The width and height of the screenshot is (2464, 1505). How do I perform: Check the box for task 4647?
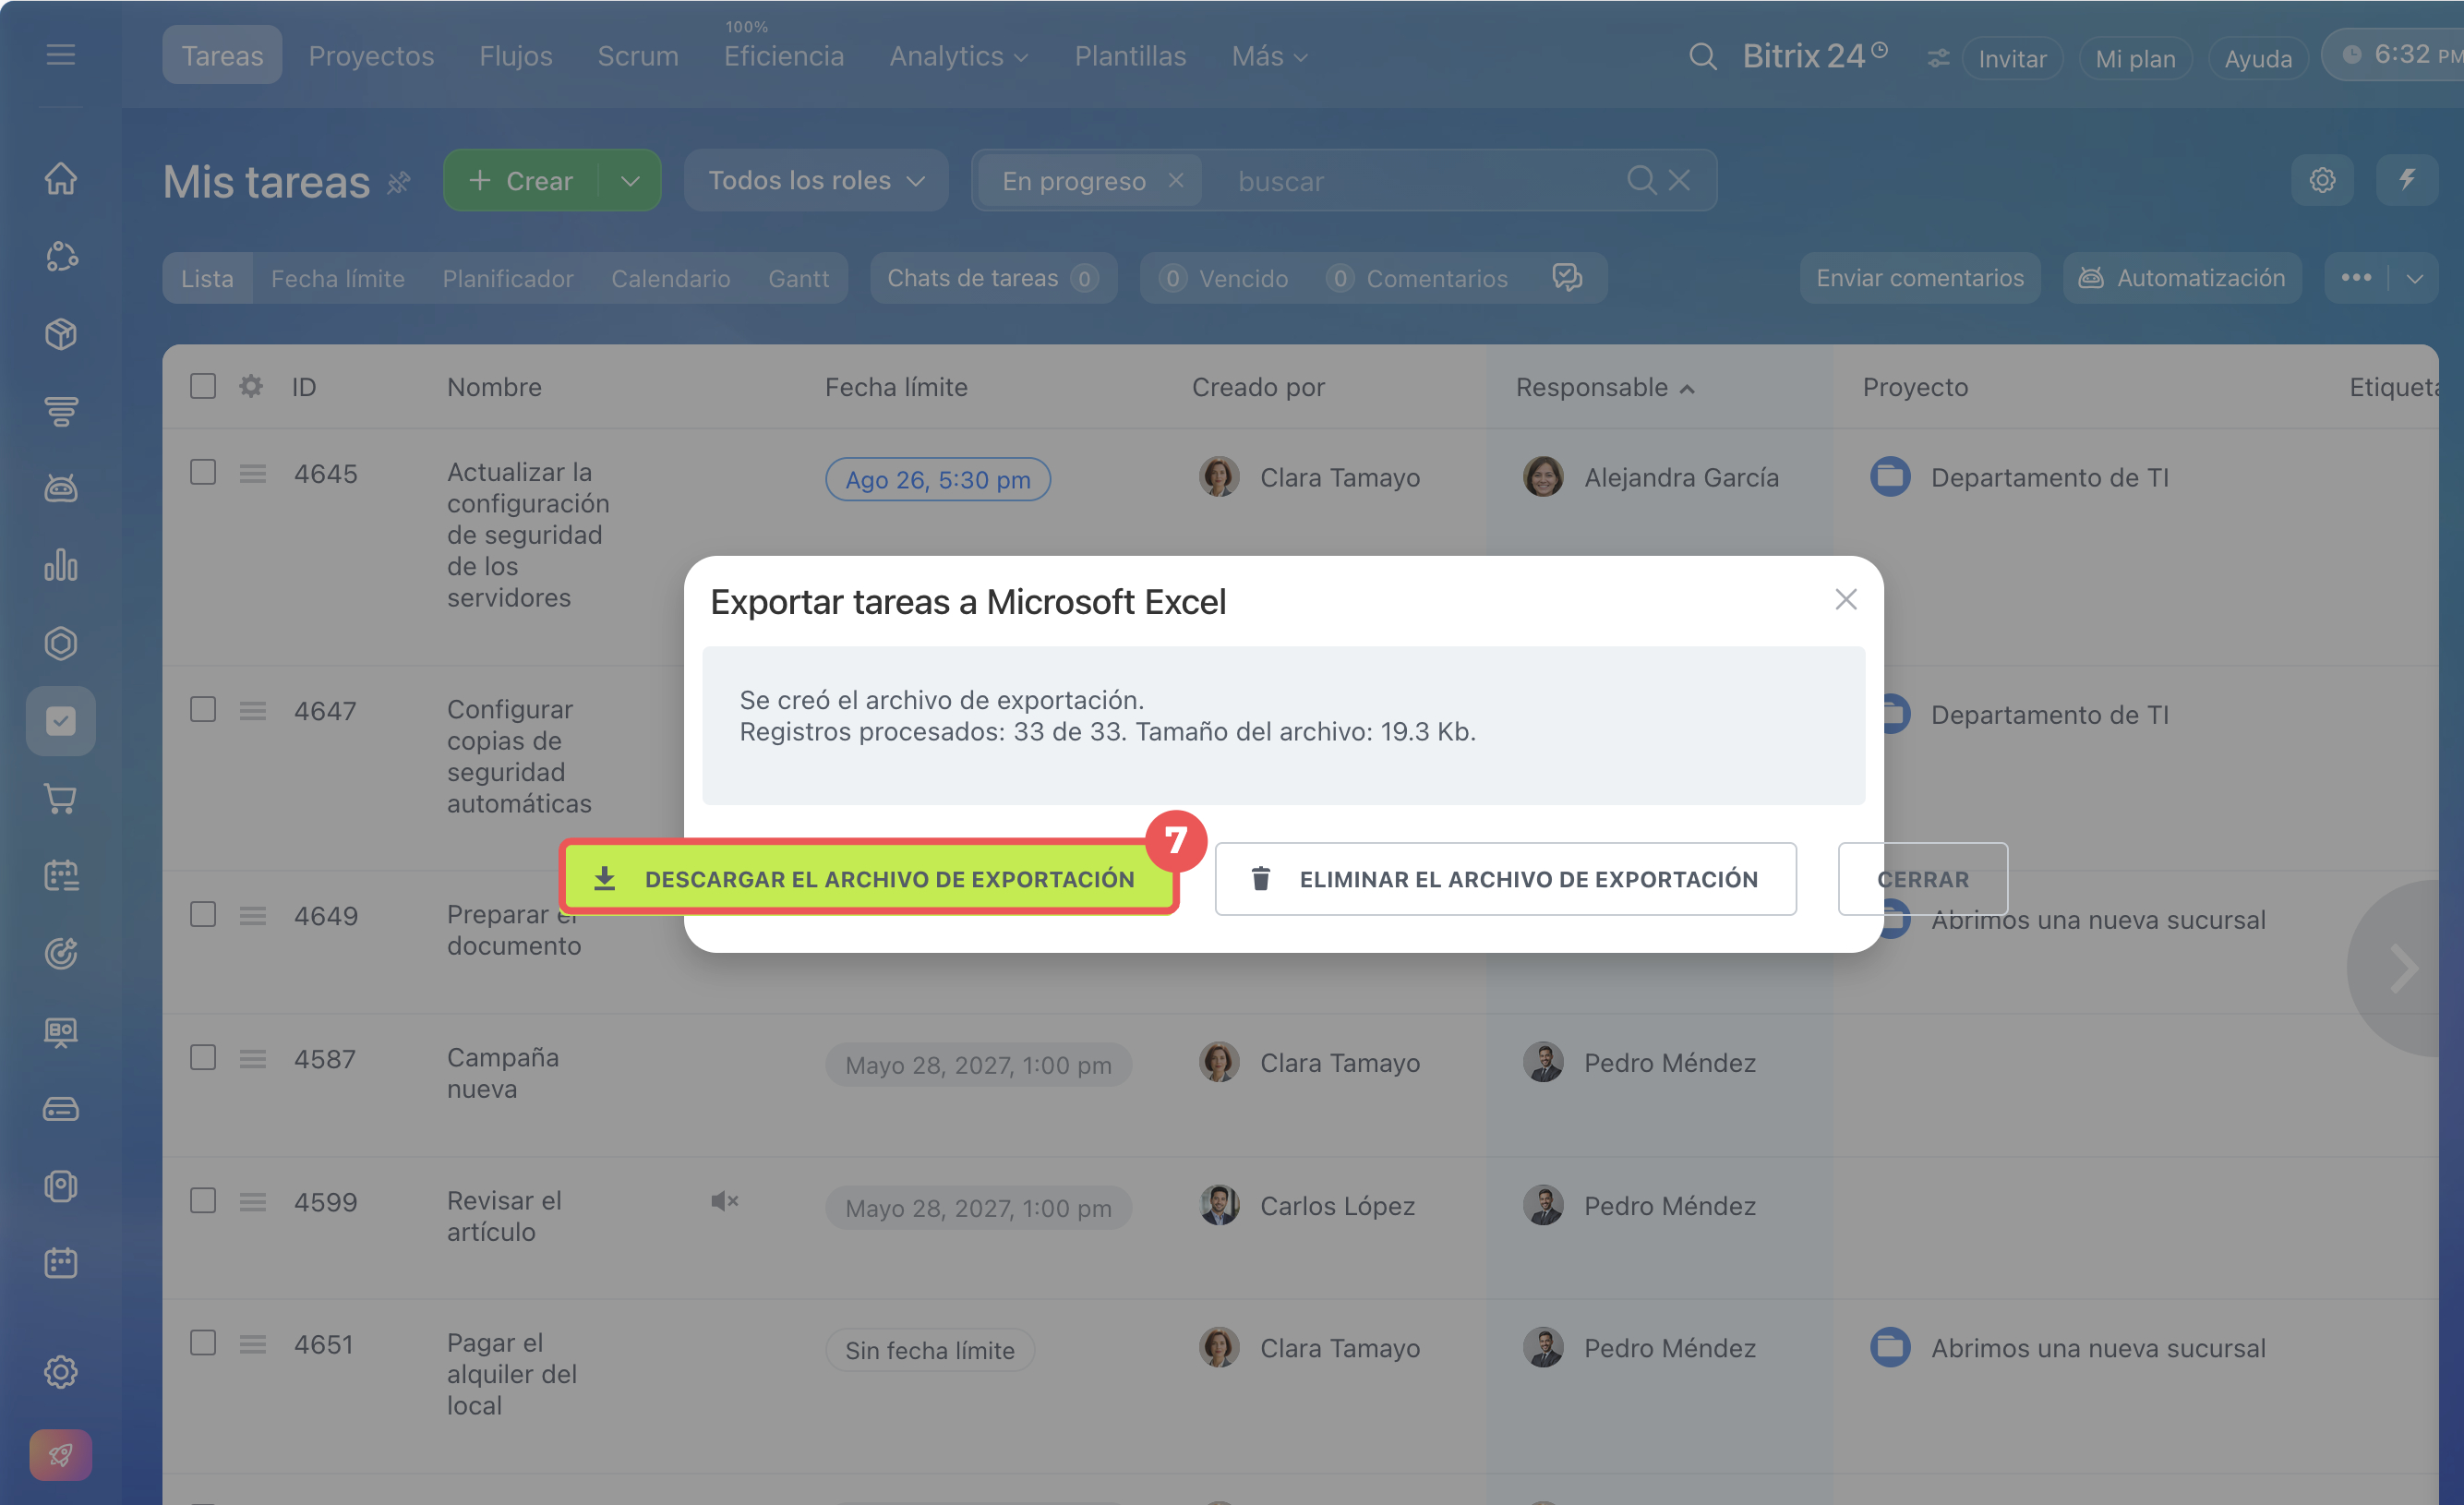click(203, 709)
